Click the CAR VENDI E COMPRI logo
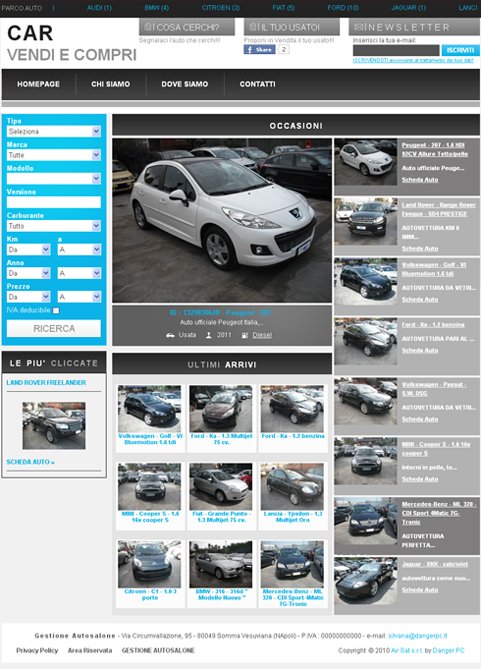This screenshot has width=481, height=669. (x=72, y=43)
